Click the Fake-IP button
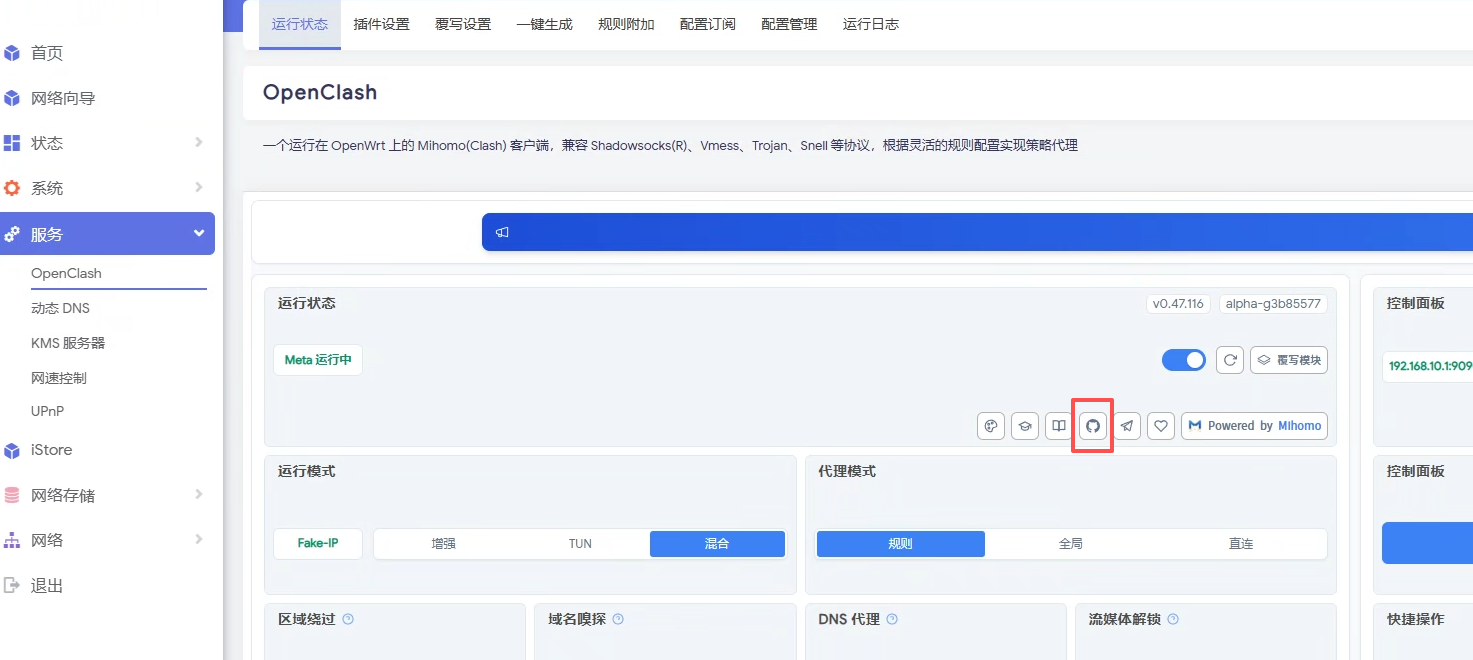 click(318, 544)
